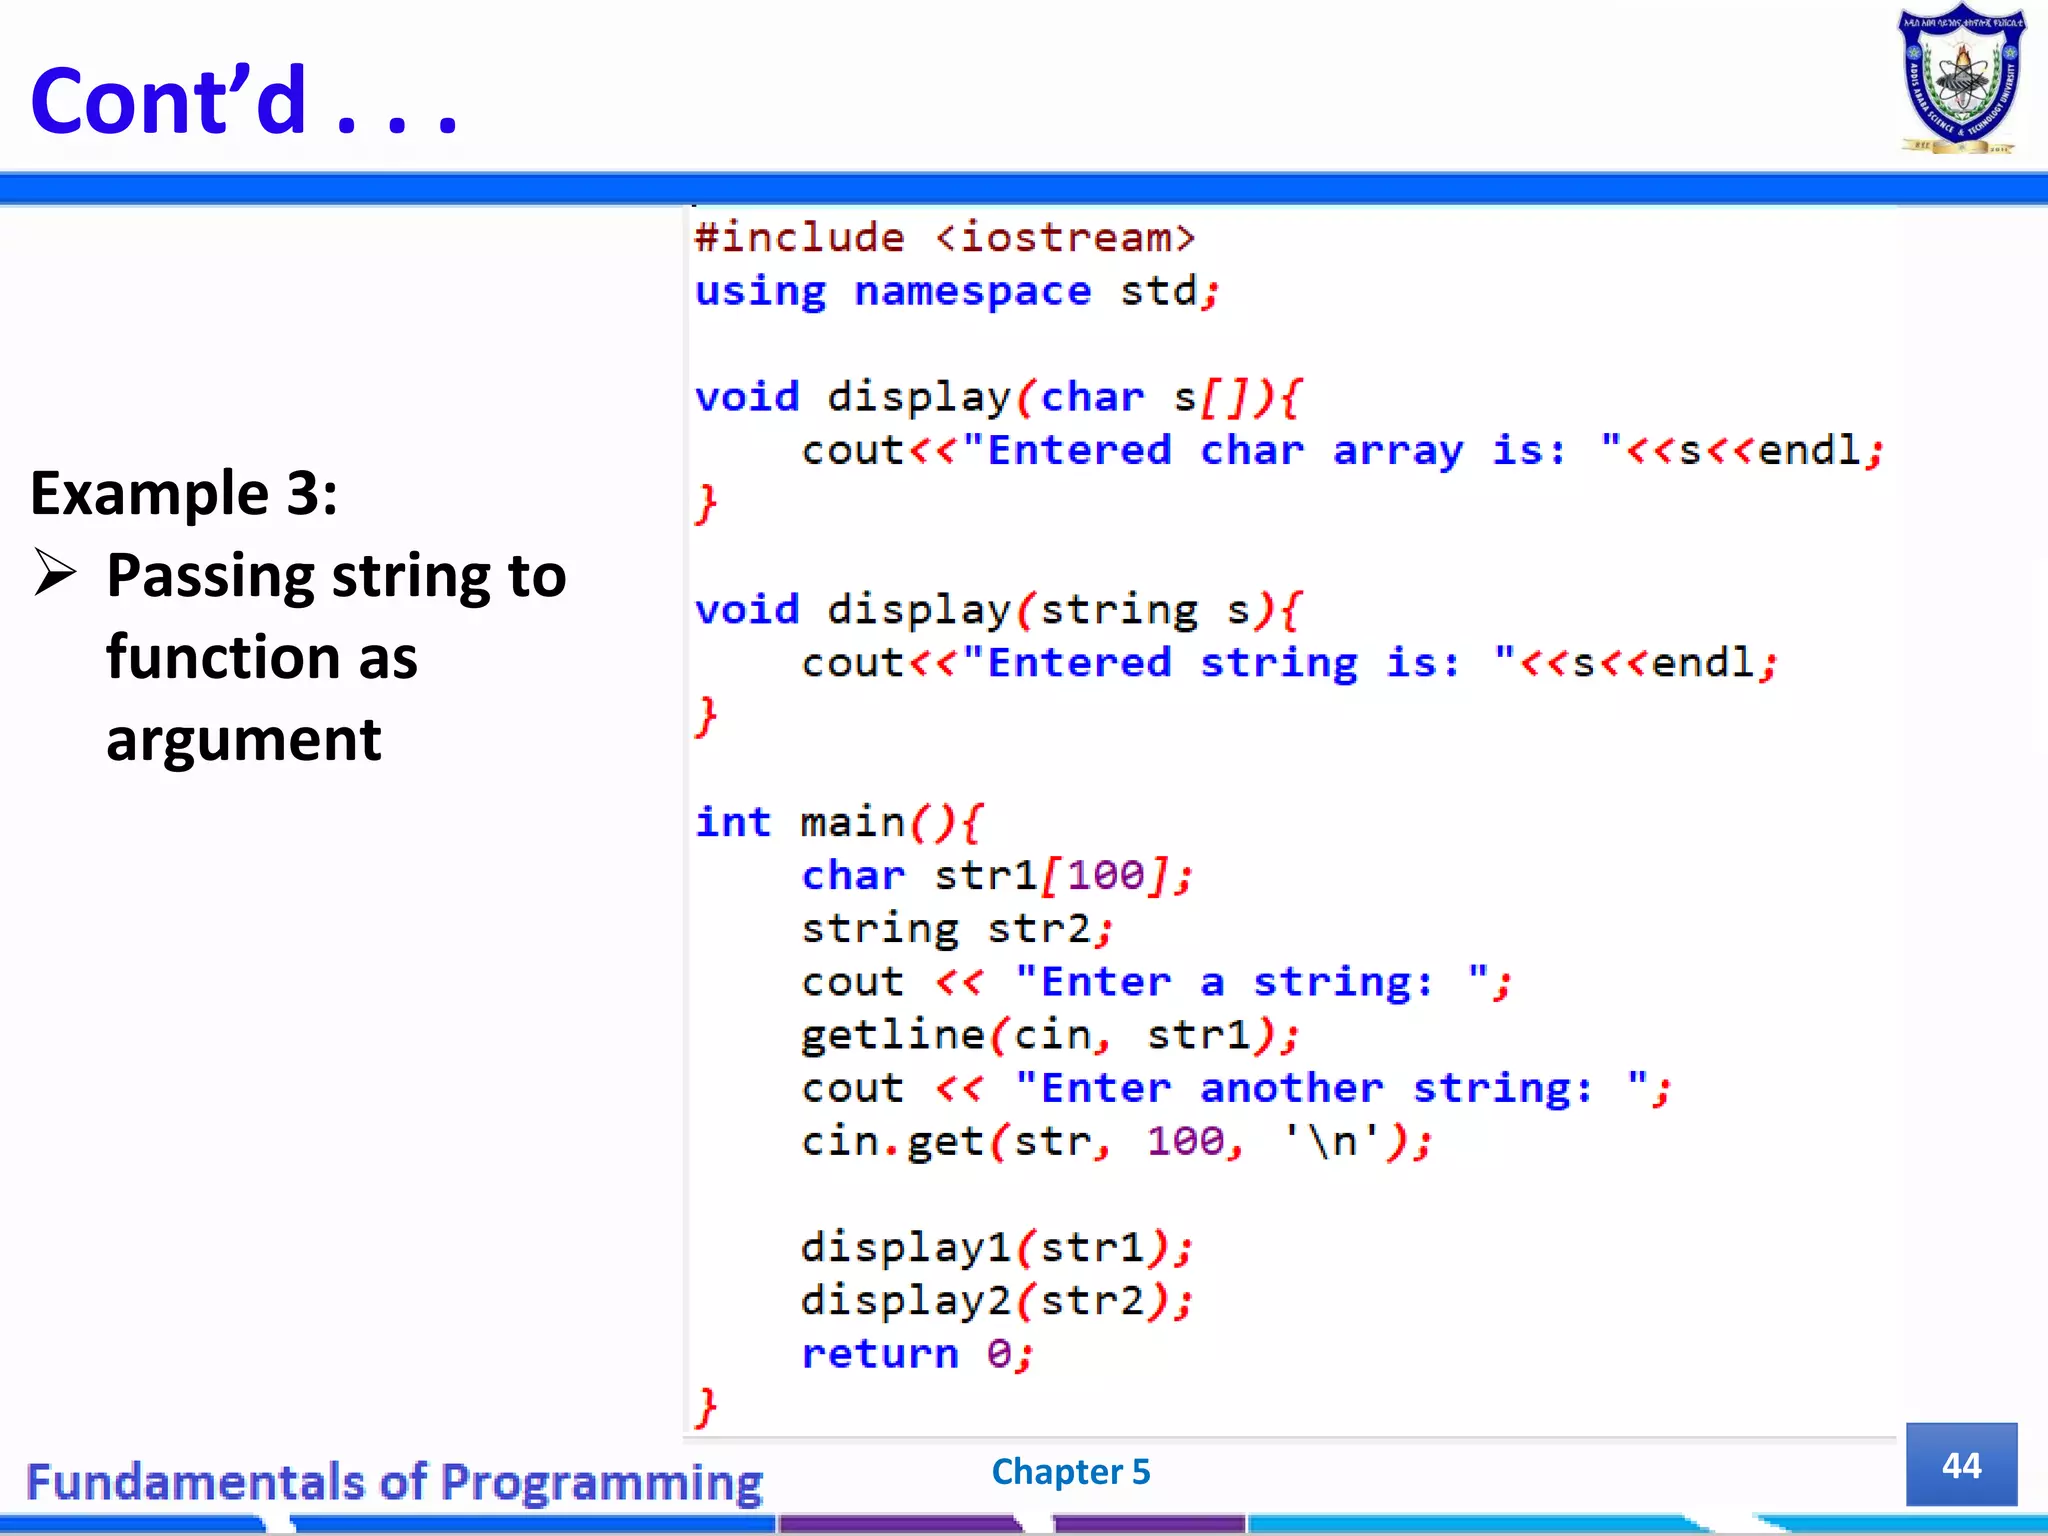Viewport: 2048px width, 1536px height.
Task: Click the Fundamentals of Programming footer text
Action: pos(394,1482)
